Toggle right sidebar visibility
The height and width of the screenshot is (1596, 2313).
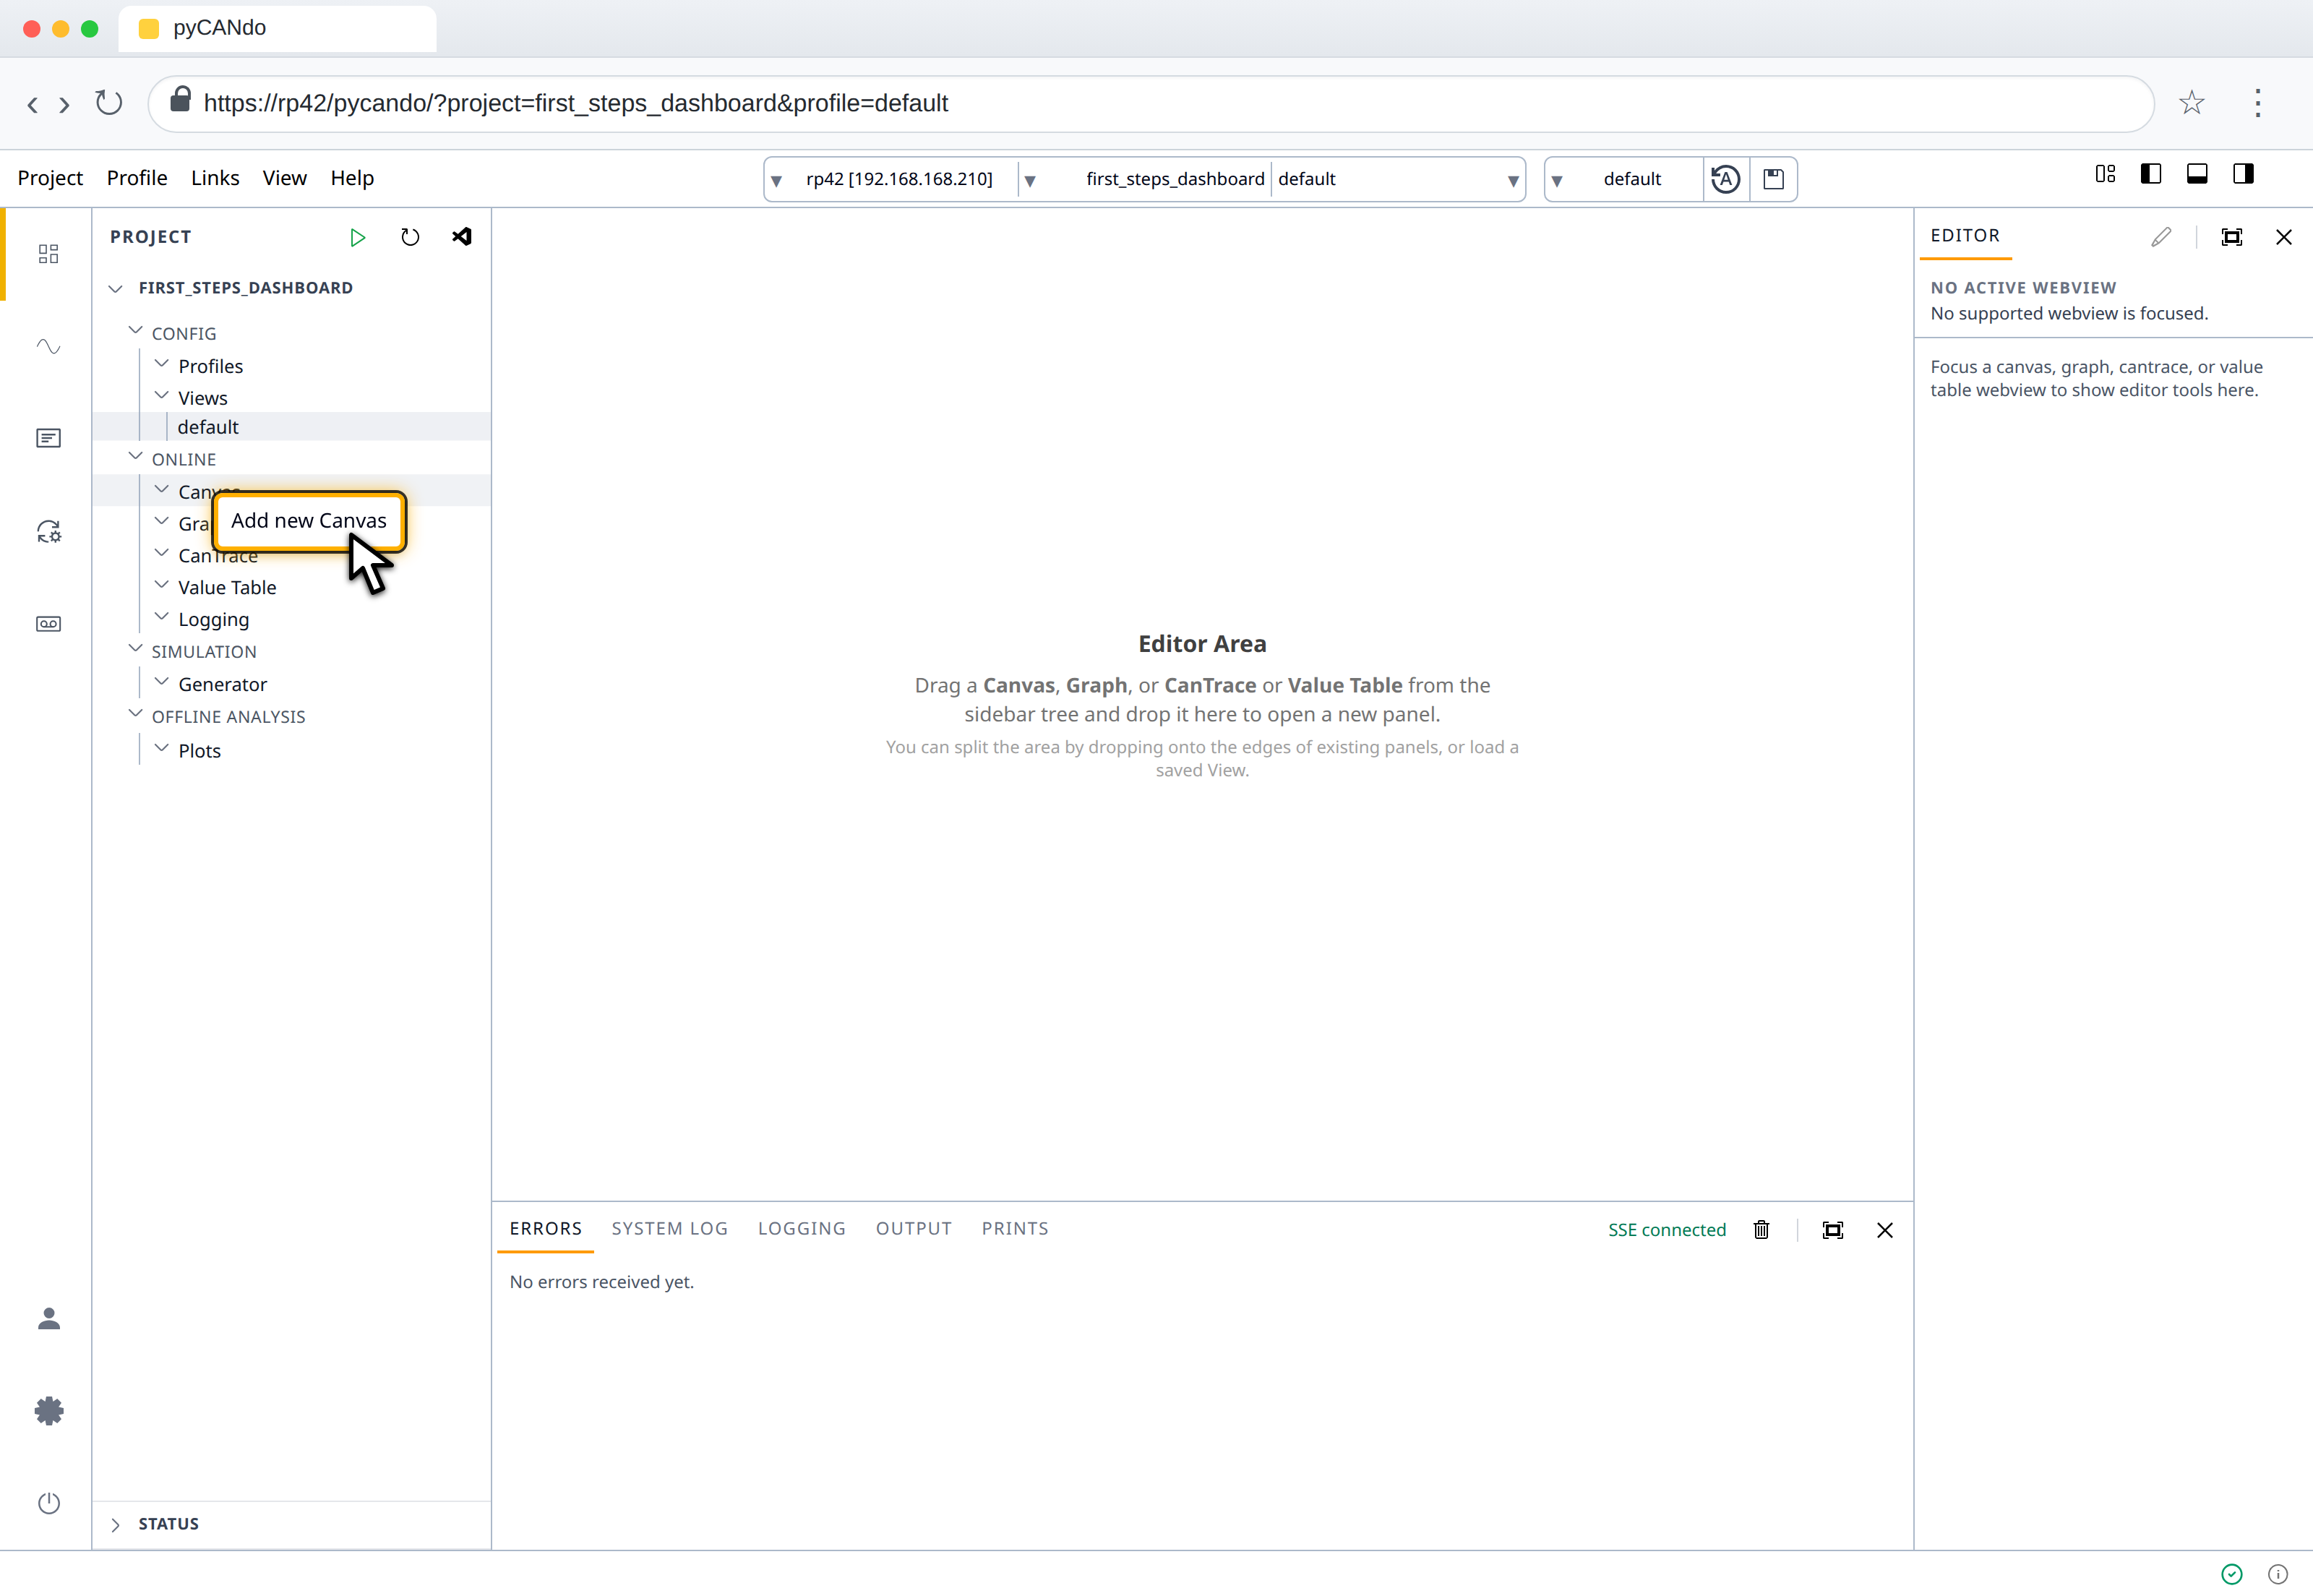tap(2243, 174)
